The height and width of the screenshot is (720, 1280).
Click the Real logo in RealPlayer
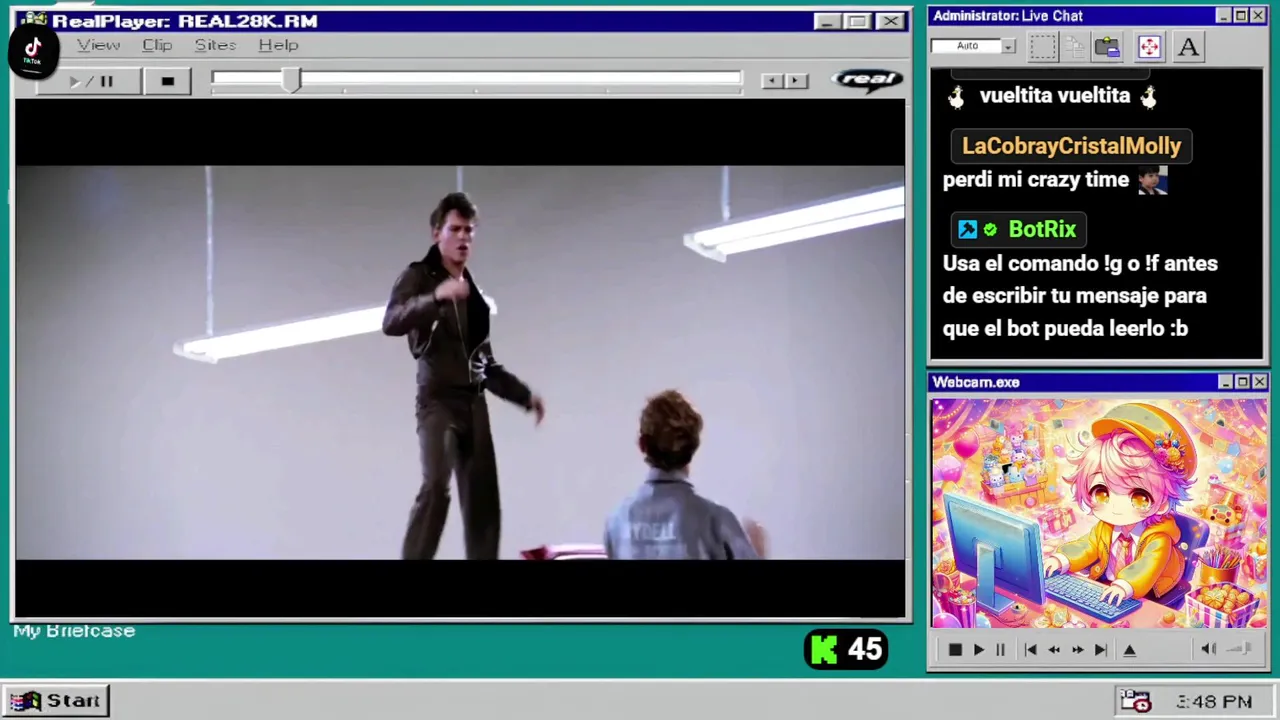(x=867, y=80)
